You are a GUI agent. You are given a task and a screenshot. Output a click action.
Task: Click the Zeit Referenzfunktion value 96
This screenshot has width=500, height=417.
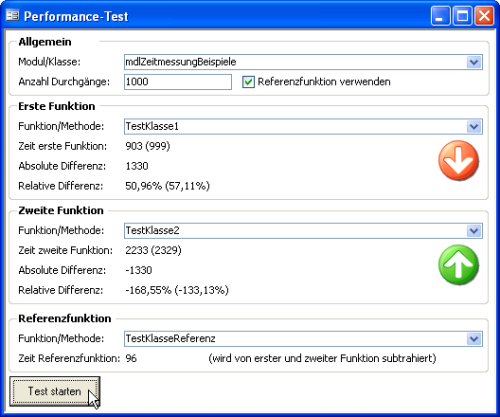(x=131, y=358)
